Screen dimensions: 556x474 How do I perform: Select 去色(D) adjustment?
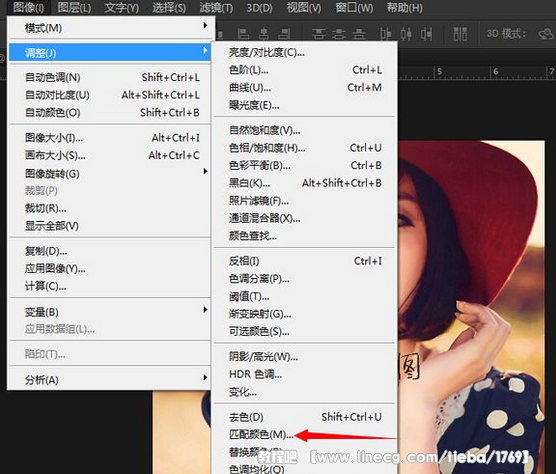coord(304,417)
